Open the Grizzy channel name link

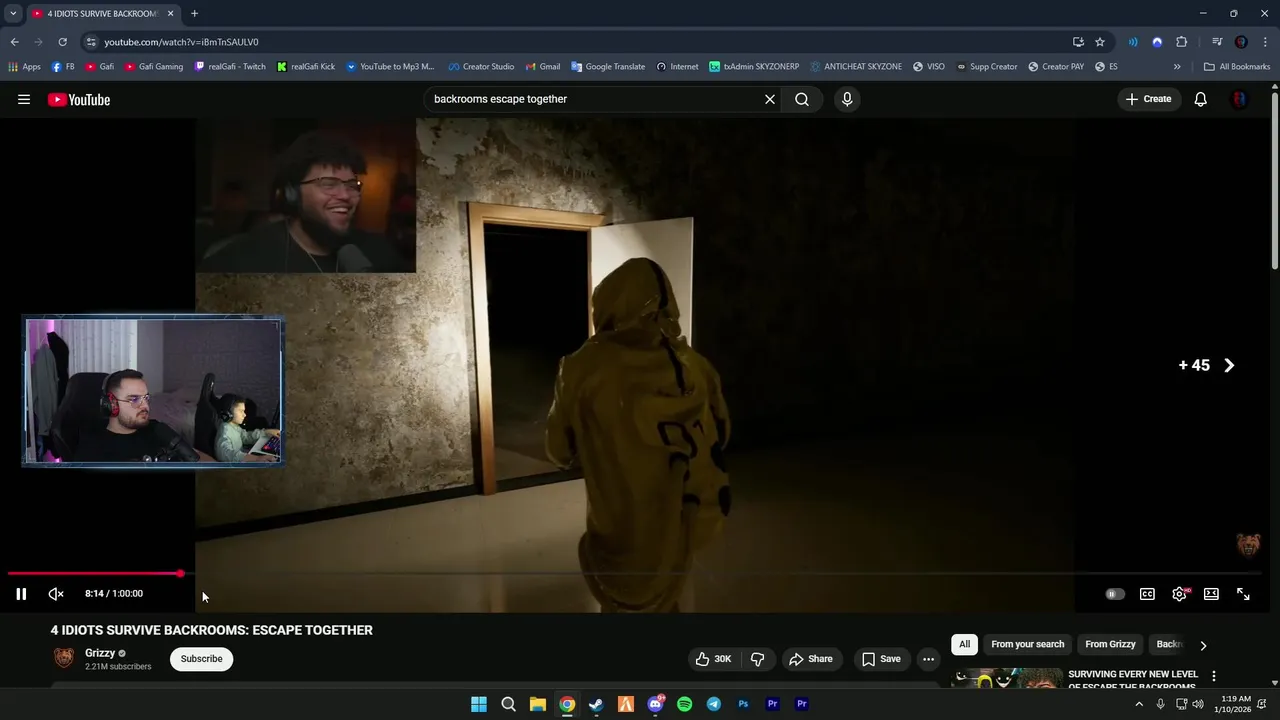[100, 653]
